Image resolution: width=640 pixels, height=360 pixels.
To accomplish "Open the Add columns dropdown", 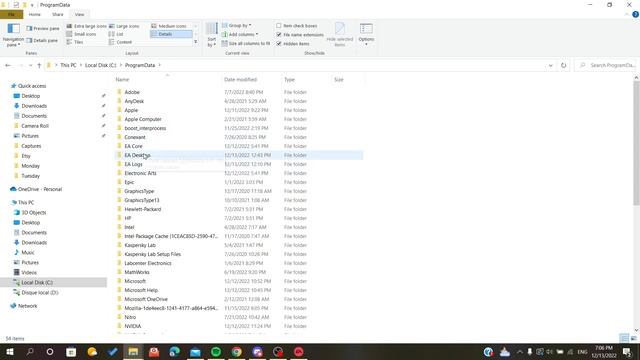I will pos(240,35).
